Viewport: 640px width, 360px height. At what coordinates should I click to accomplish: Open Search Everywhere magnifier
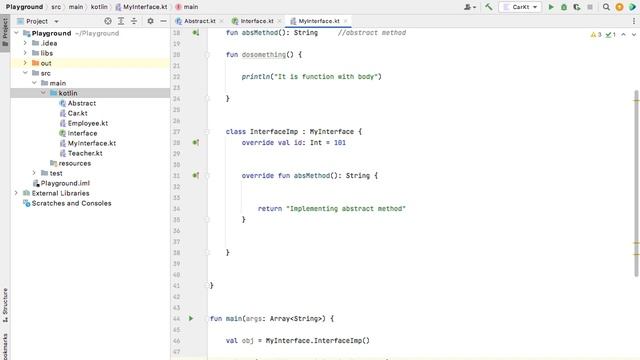(606, 7)
